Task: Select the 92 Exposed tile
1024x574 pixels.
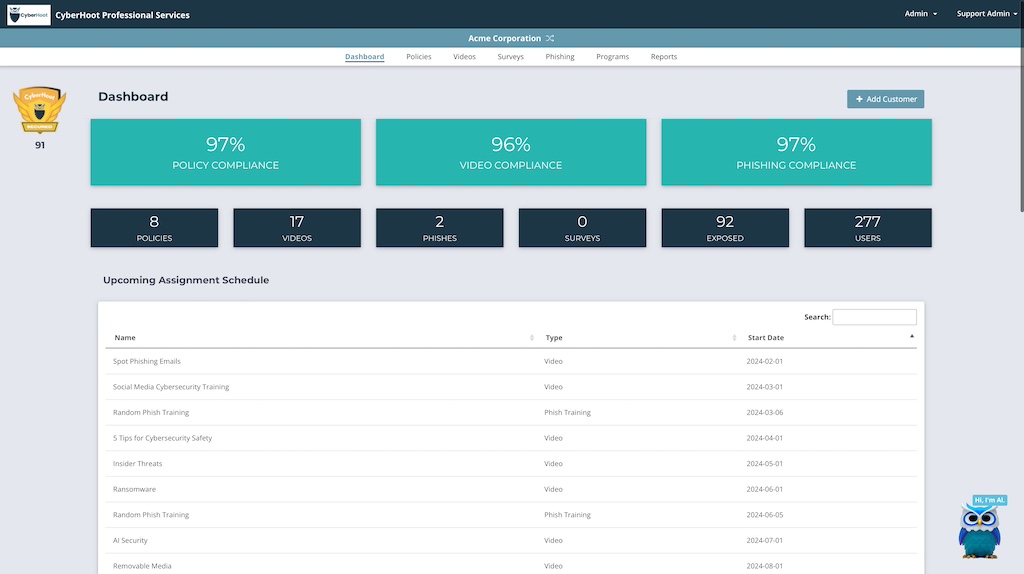Action: (x=725, y=228)
